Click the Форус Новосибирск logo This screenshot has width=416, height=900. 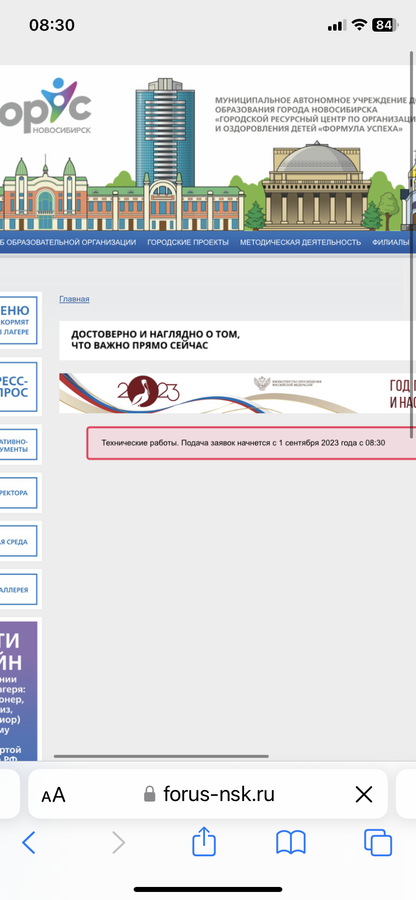pyautogui.click(x=45, y=106)
